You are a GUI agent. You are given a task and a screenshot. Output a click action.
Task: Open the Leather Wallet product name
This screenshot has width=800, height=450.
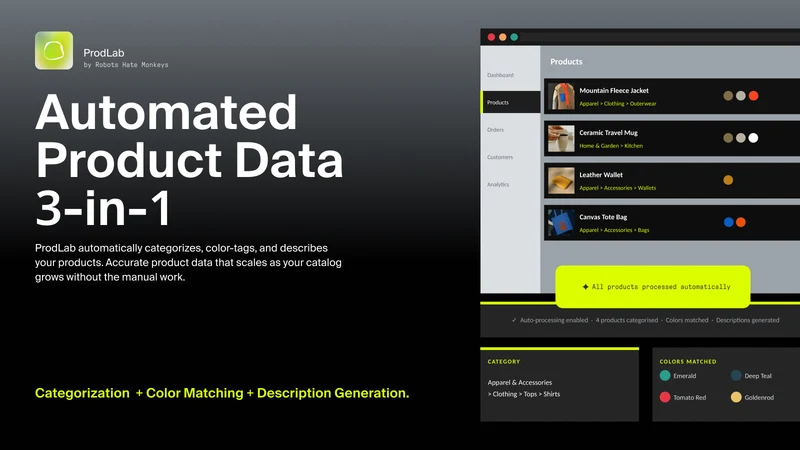(601, 174)
